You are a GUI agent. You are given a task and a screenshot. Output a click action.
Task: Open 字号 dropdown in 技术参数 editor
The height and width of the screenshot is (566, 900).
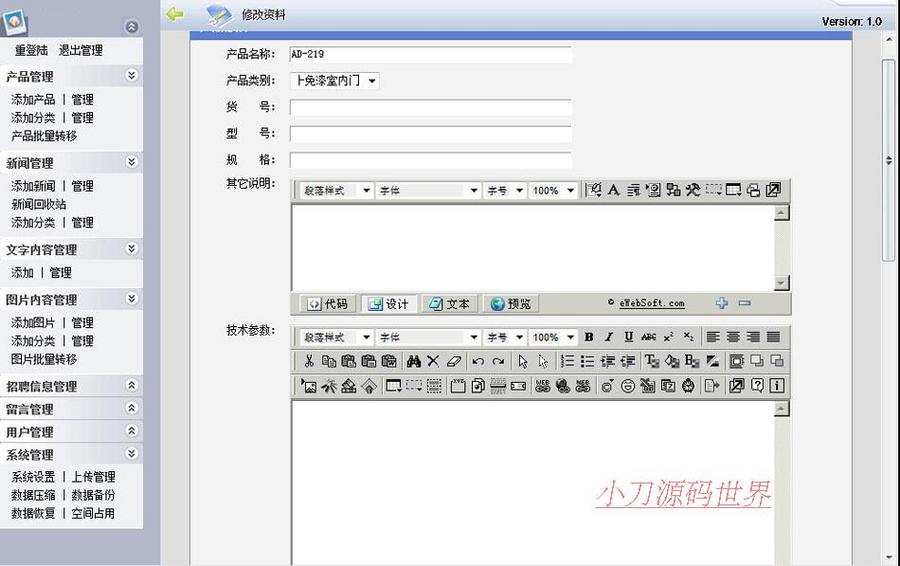(505, 338)
